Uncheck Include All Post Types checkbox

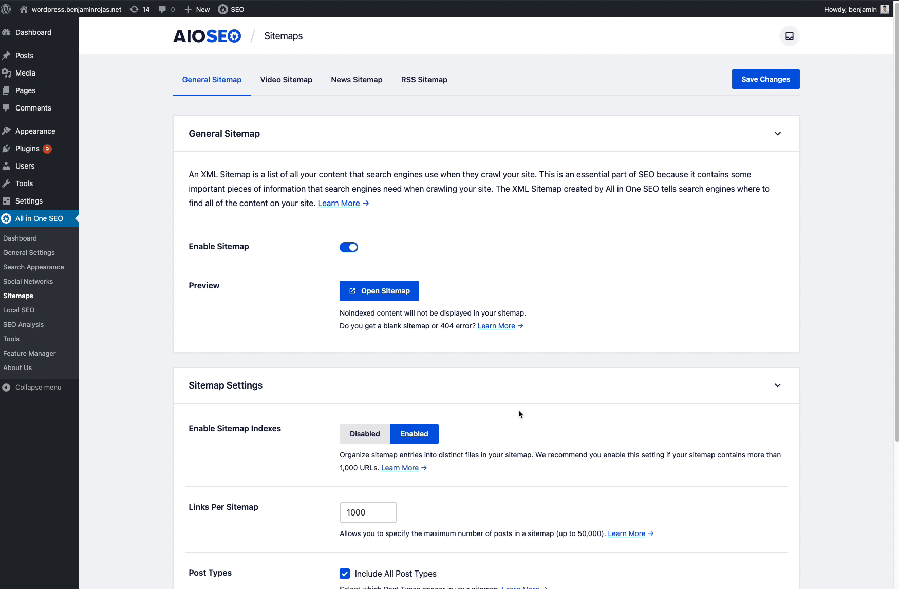click(x=345, y=574)
